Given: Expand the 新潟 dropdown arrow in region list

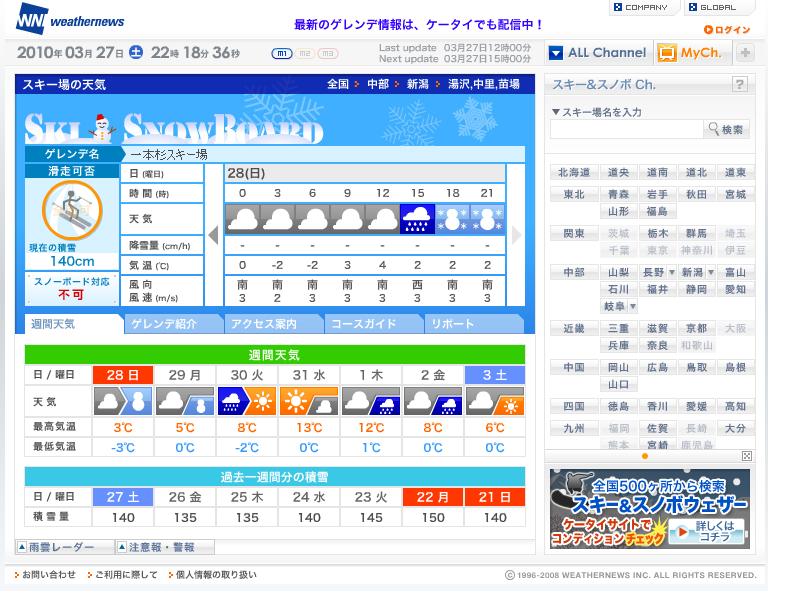Looking at the screenshot, I should coord(711,272).
